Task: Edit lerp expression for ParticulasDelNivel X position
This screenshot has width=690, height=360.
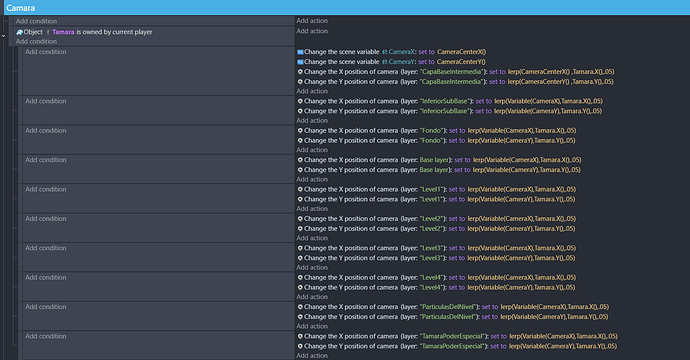Action: pos(555,307)
